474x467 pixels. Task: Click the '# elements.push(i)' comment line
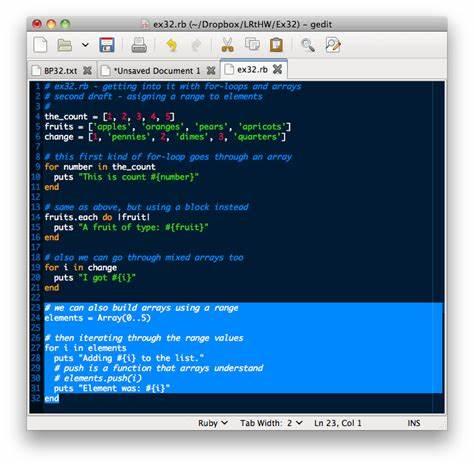pyautogui.click(x=98, y=378)
